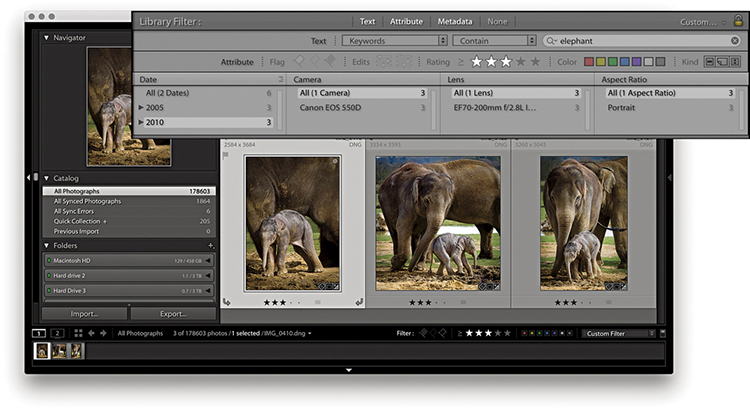Click the Export... button
Screen dimensions: 750x410
point(173,313)
